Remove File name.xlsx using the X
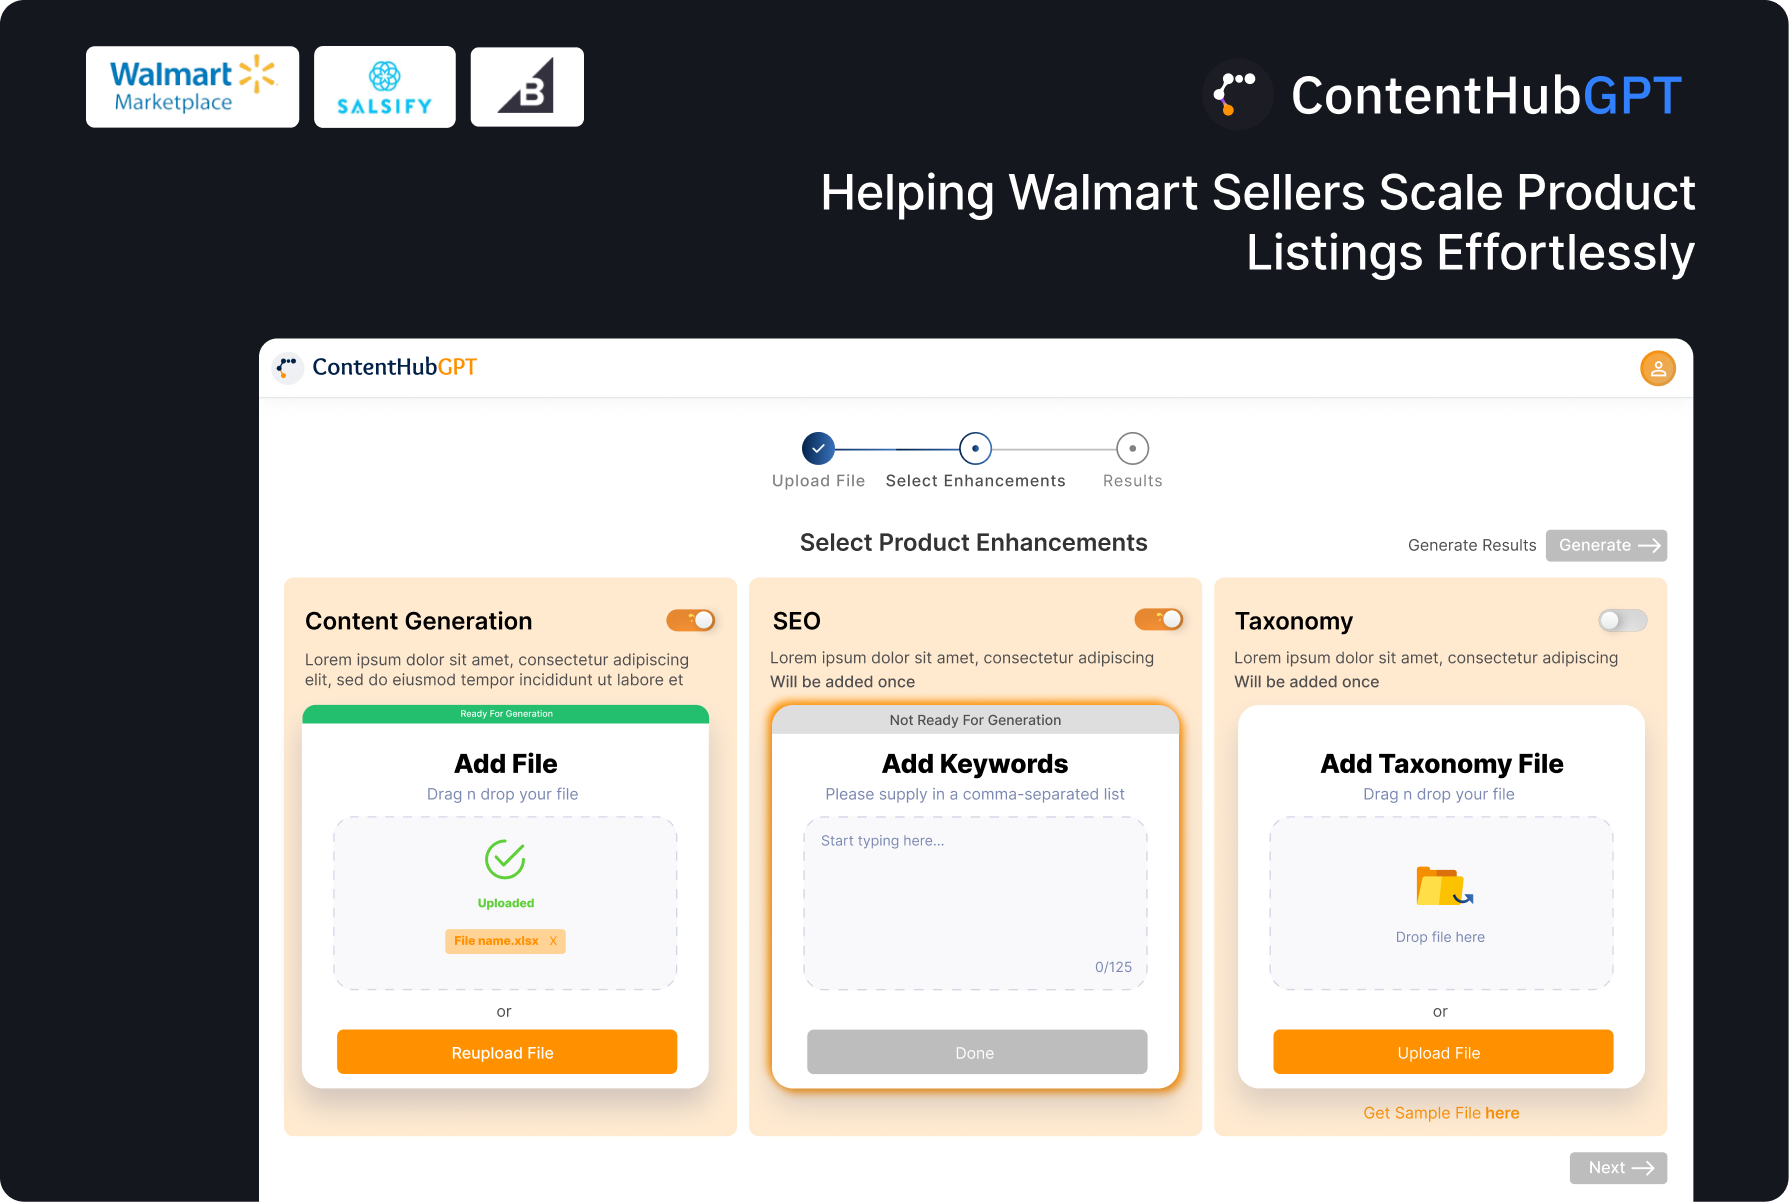 (553, 941)
